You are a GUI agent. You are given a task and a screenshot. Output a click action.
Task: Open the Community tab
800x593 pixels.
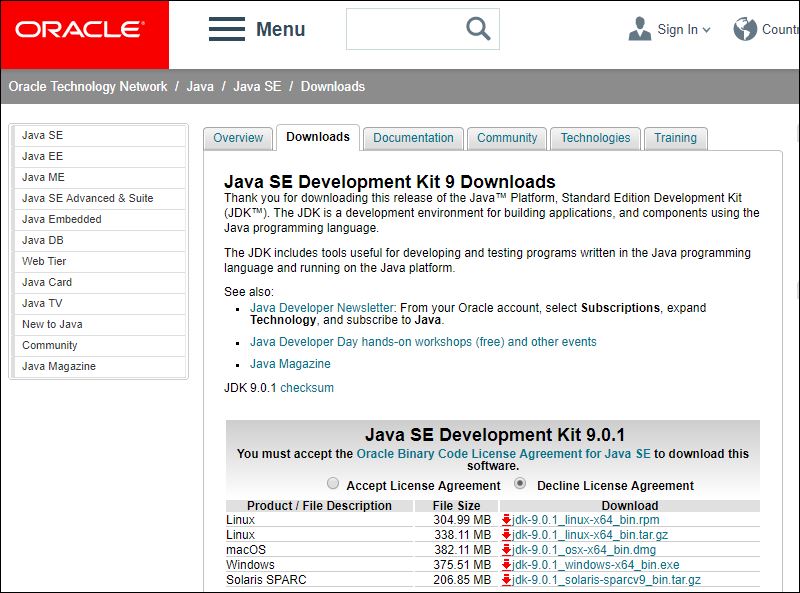tap(507, 138)
